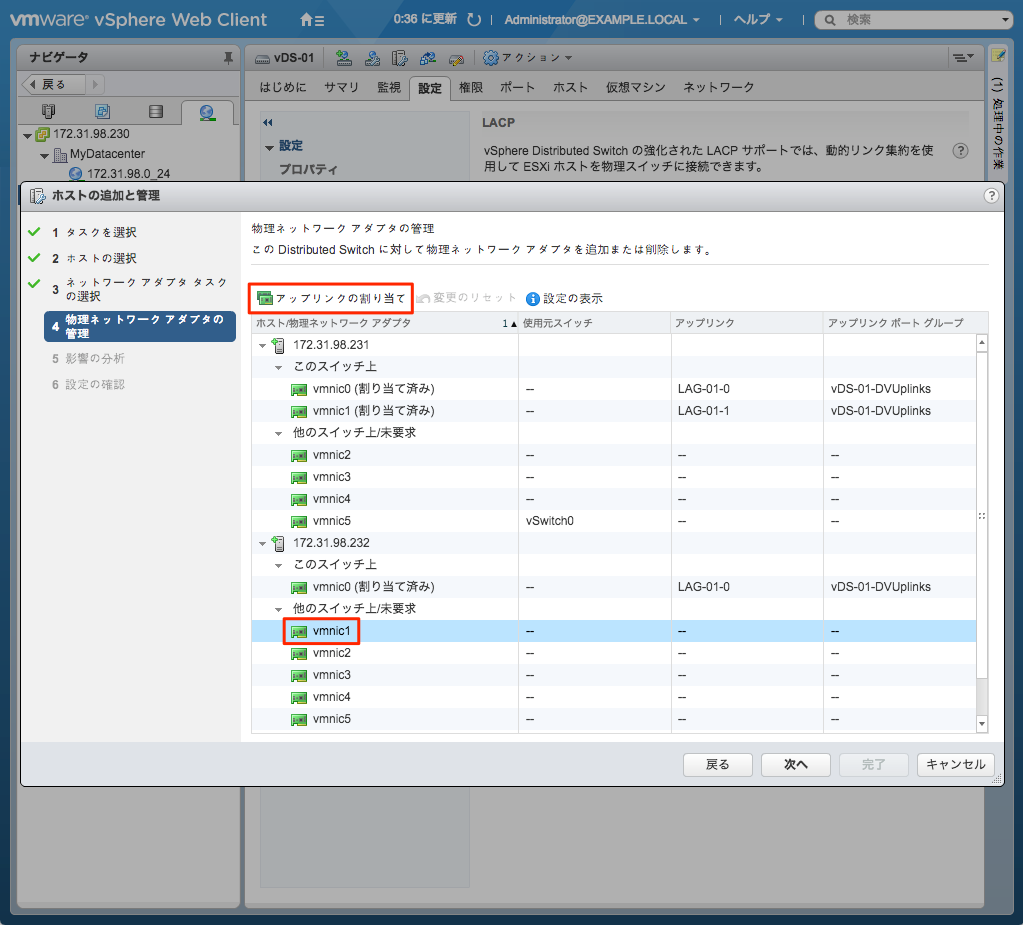Collapse このスイッチ上 under 172.31.98.231
Image resolution: width=1023 pixels, height=925 pixels.
tap(279, 368)
